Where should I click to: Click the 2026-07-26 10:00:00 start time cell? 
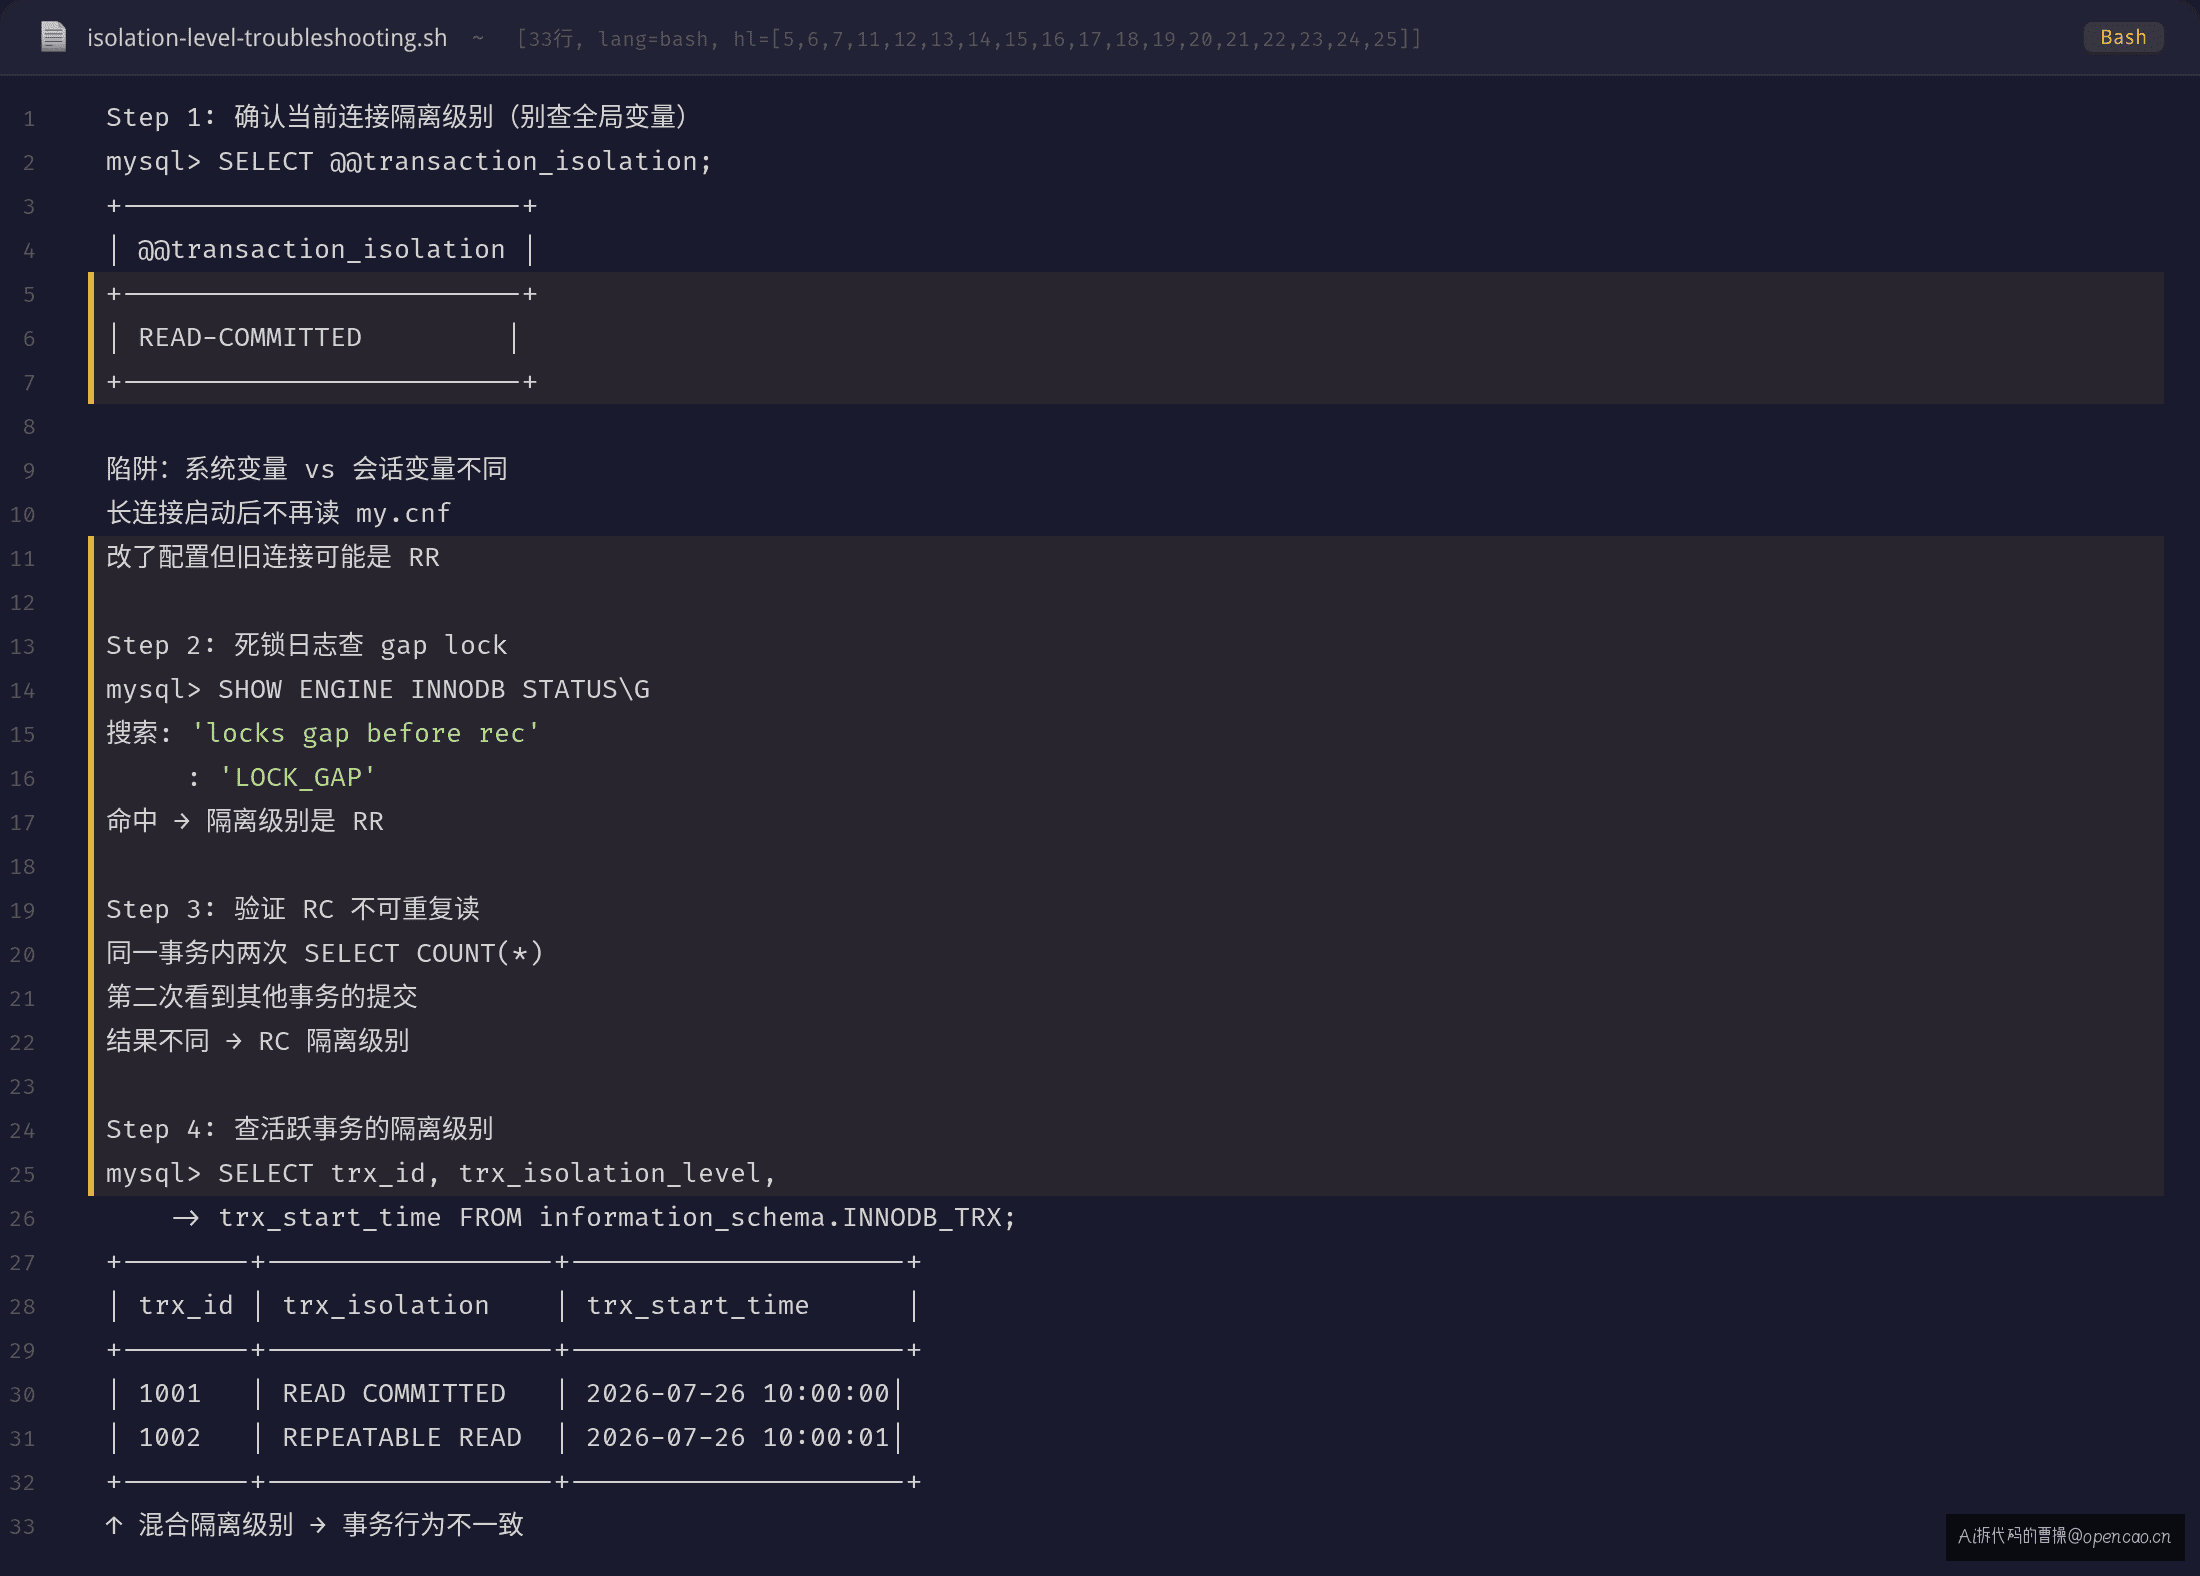coord(737,1393)
